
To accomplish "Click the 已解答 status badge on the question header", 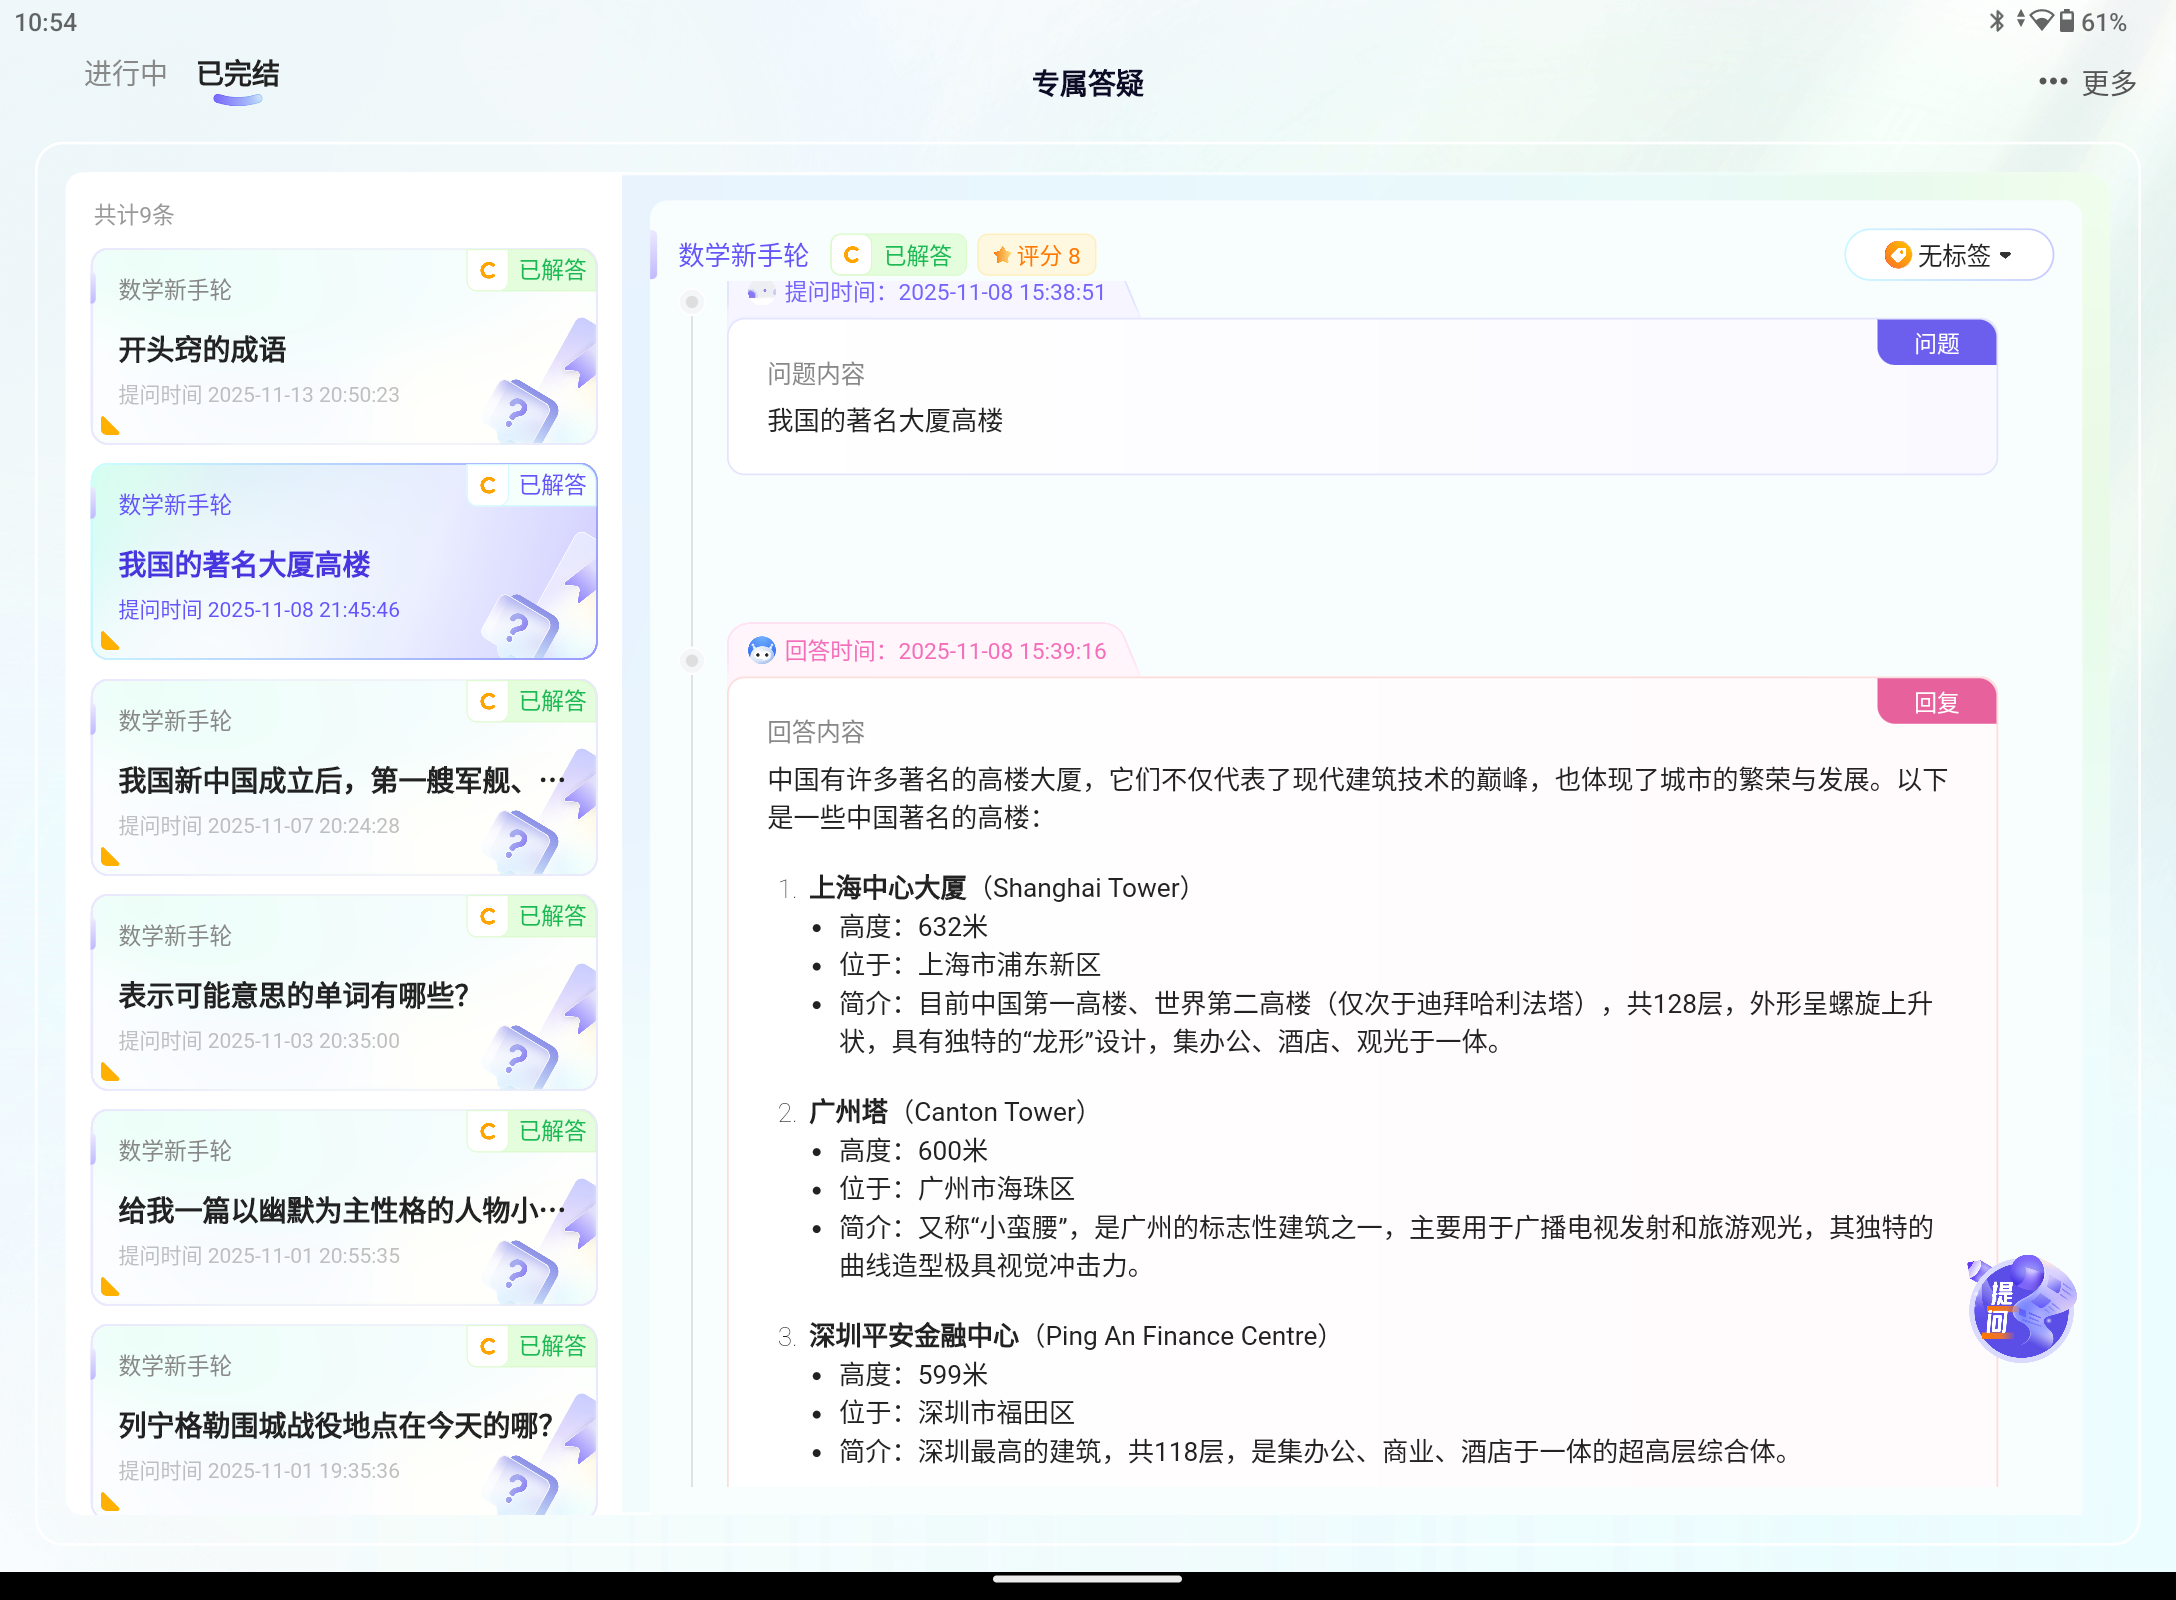I will pyautogui.click(x=919, y=255).
